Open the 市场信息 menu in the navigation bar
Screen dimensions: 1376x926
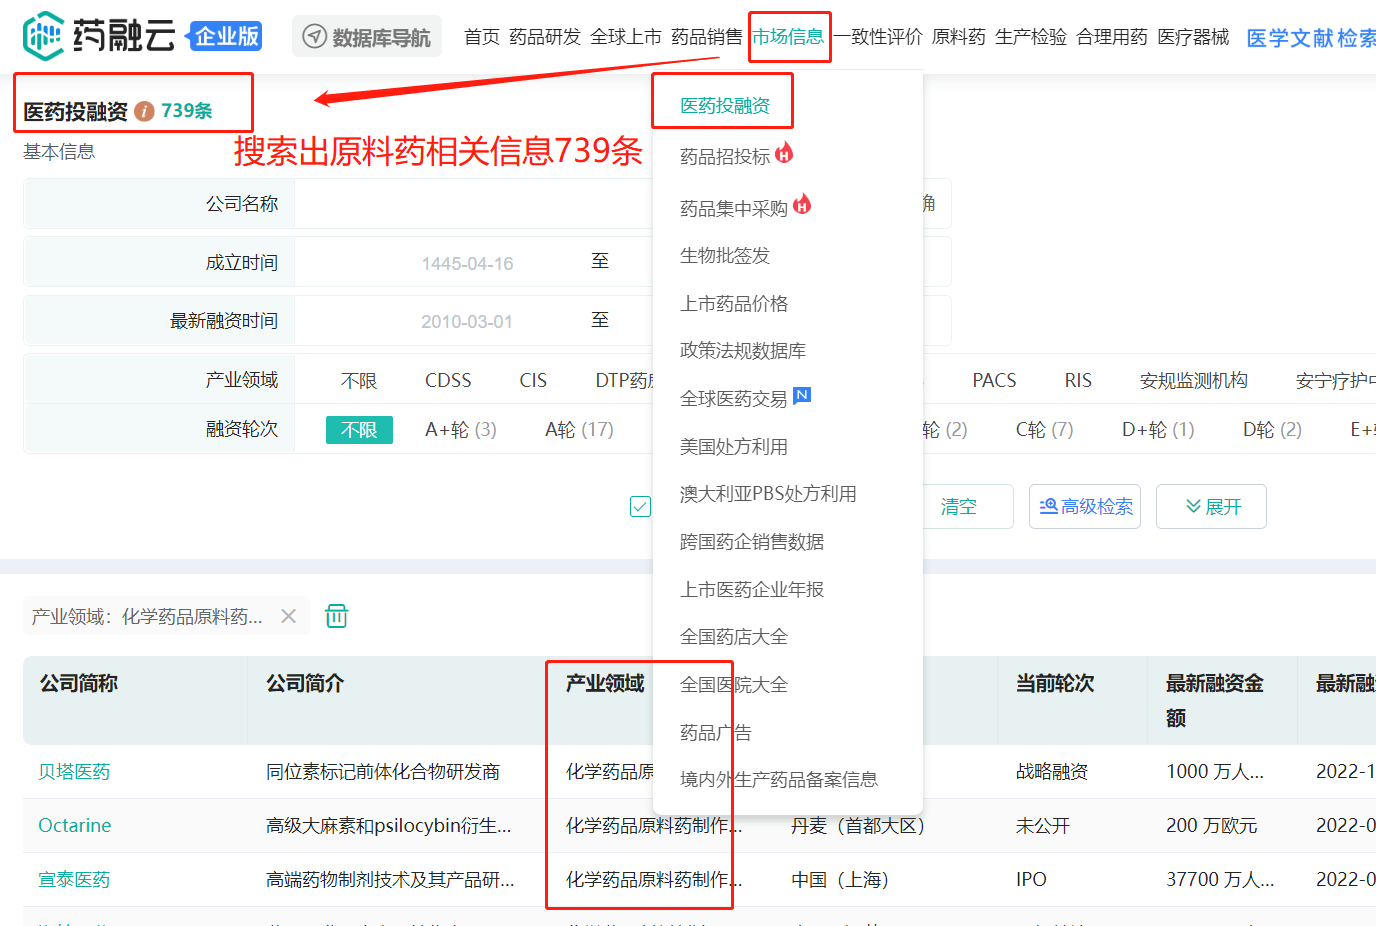[788, 37]
